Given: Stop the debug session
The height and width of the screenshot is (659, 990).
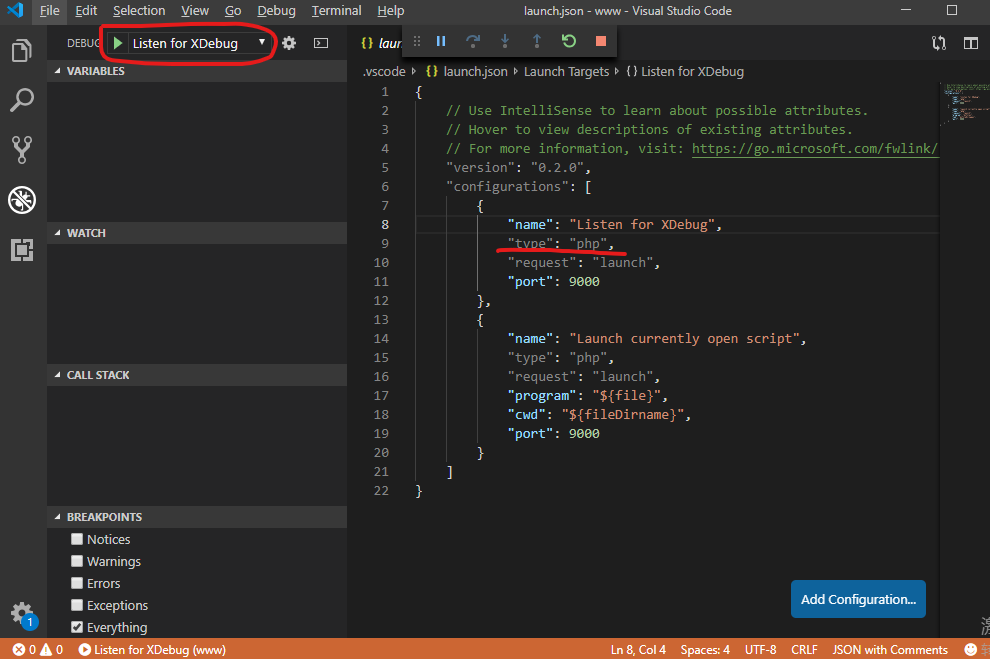Looking at the screenshot, I should [600, 41].
